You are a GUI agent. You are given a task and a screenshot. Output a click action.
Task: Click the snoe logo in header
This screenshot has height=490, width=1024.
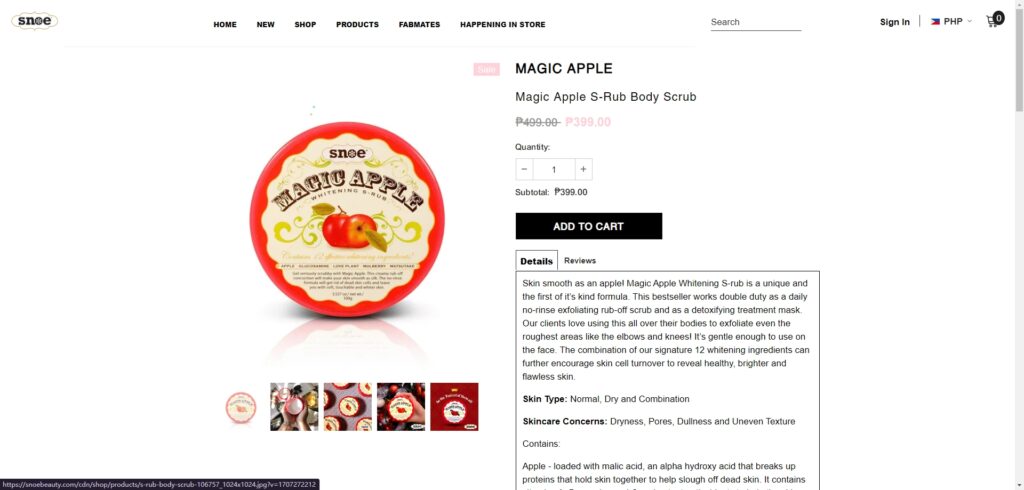[x=35, y=21]
